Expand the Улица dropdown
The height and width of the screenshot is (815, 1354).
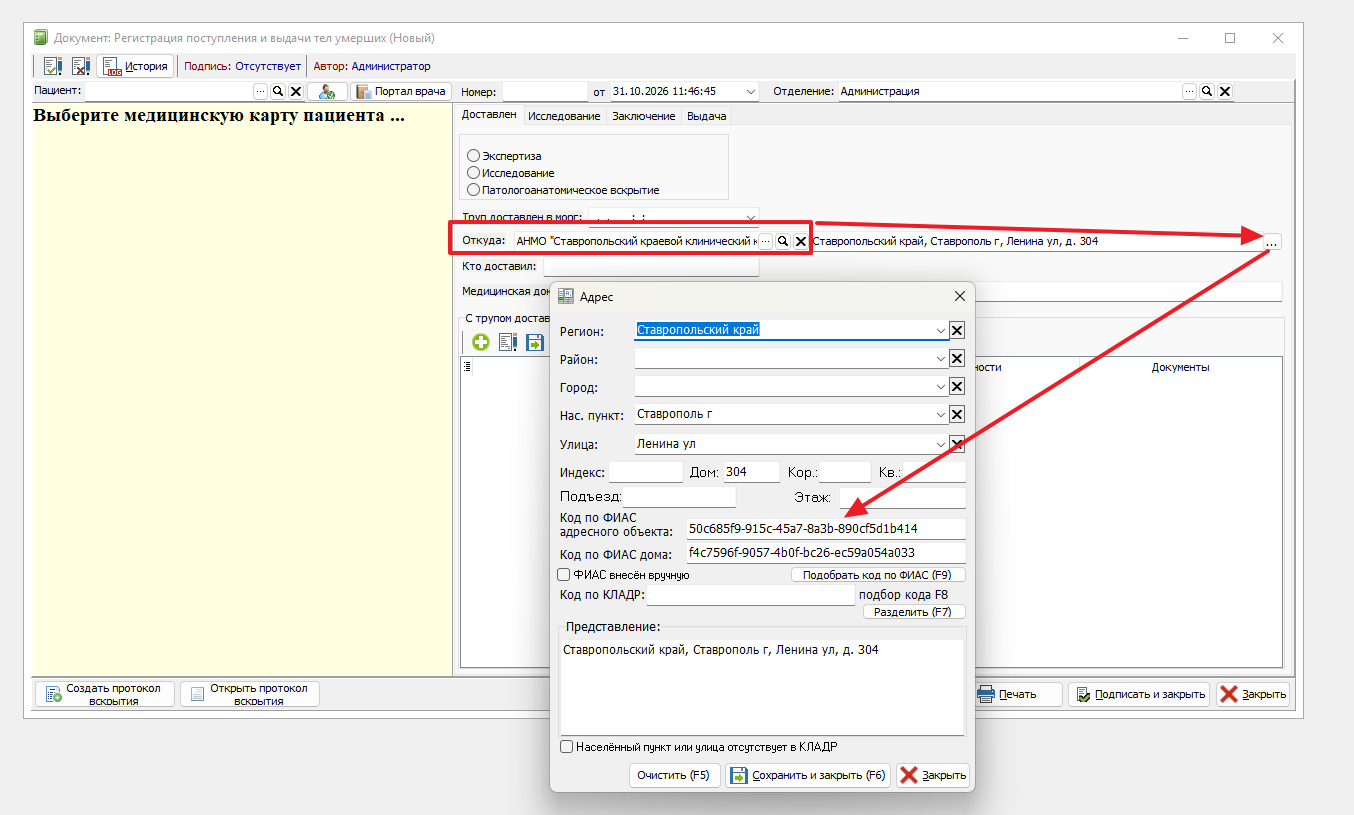click(941, 444)
